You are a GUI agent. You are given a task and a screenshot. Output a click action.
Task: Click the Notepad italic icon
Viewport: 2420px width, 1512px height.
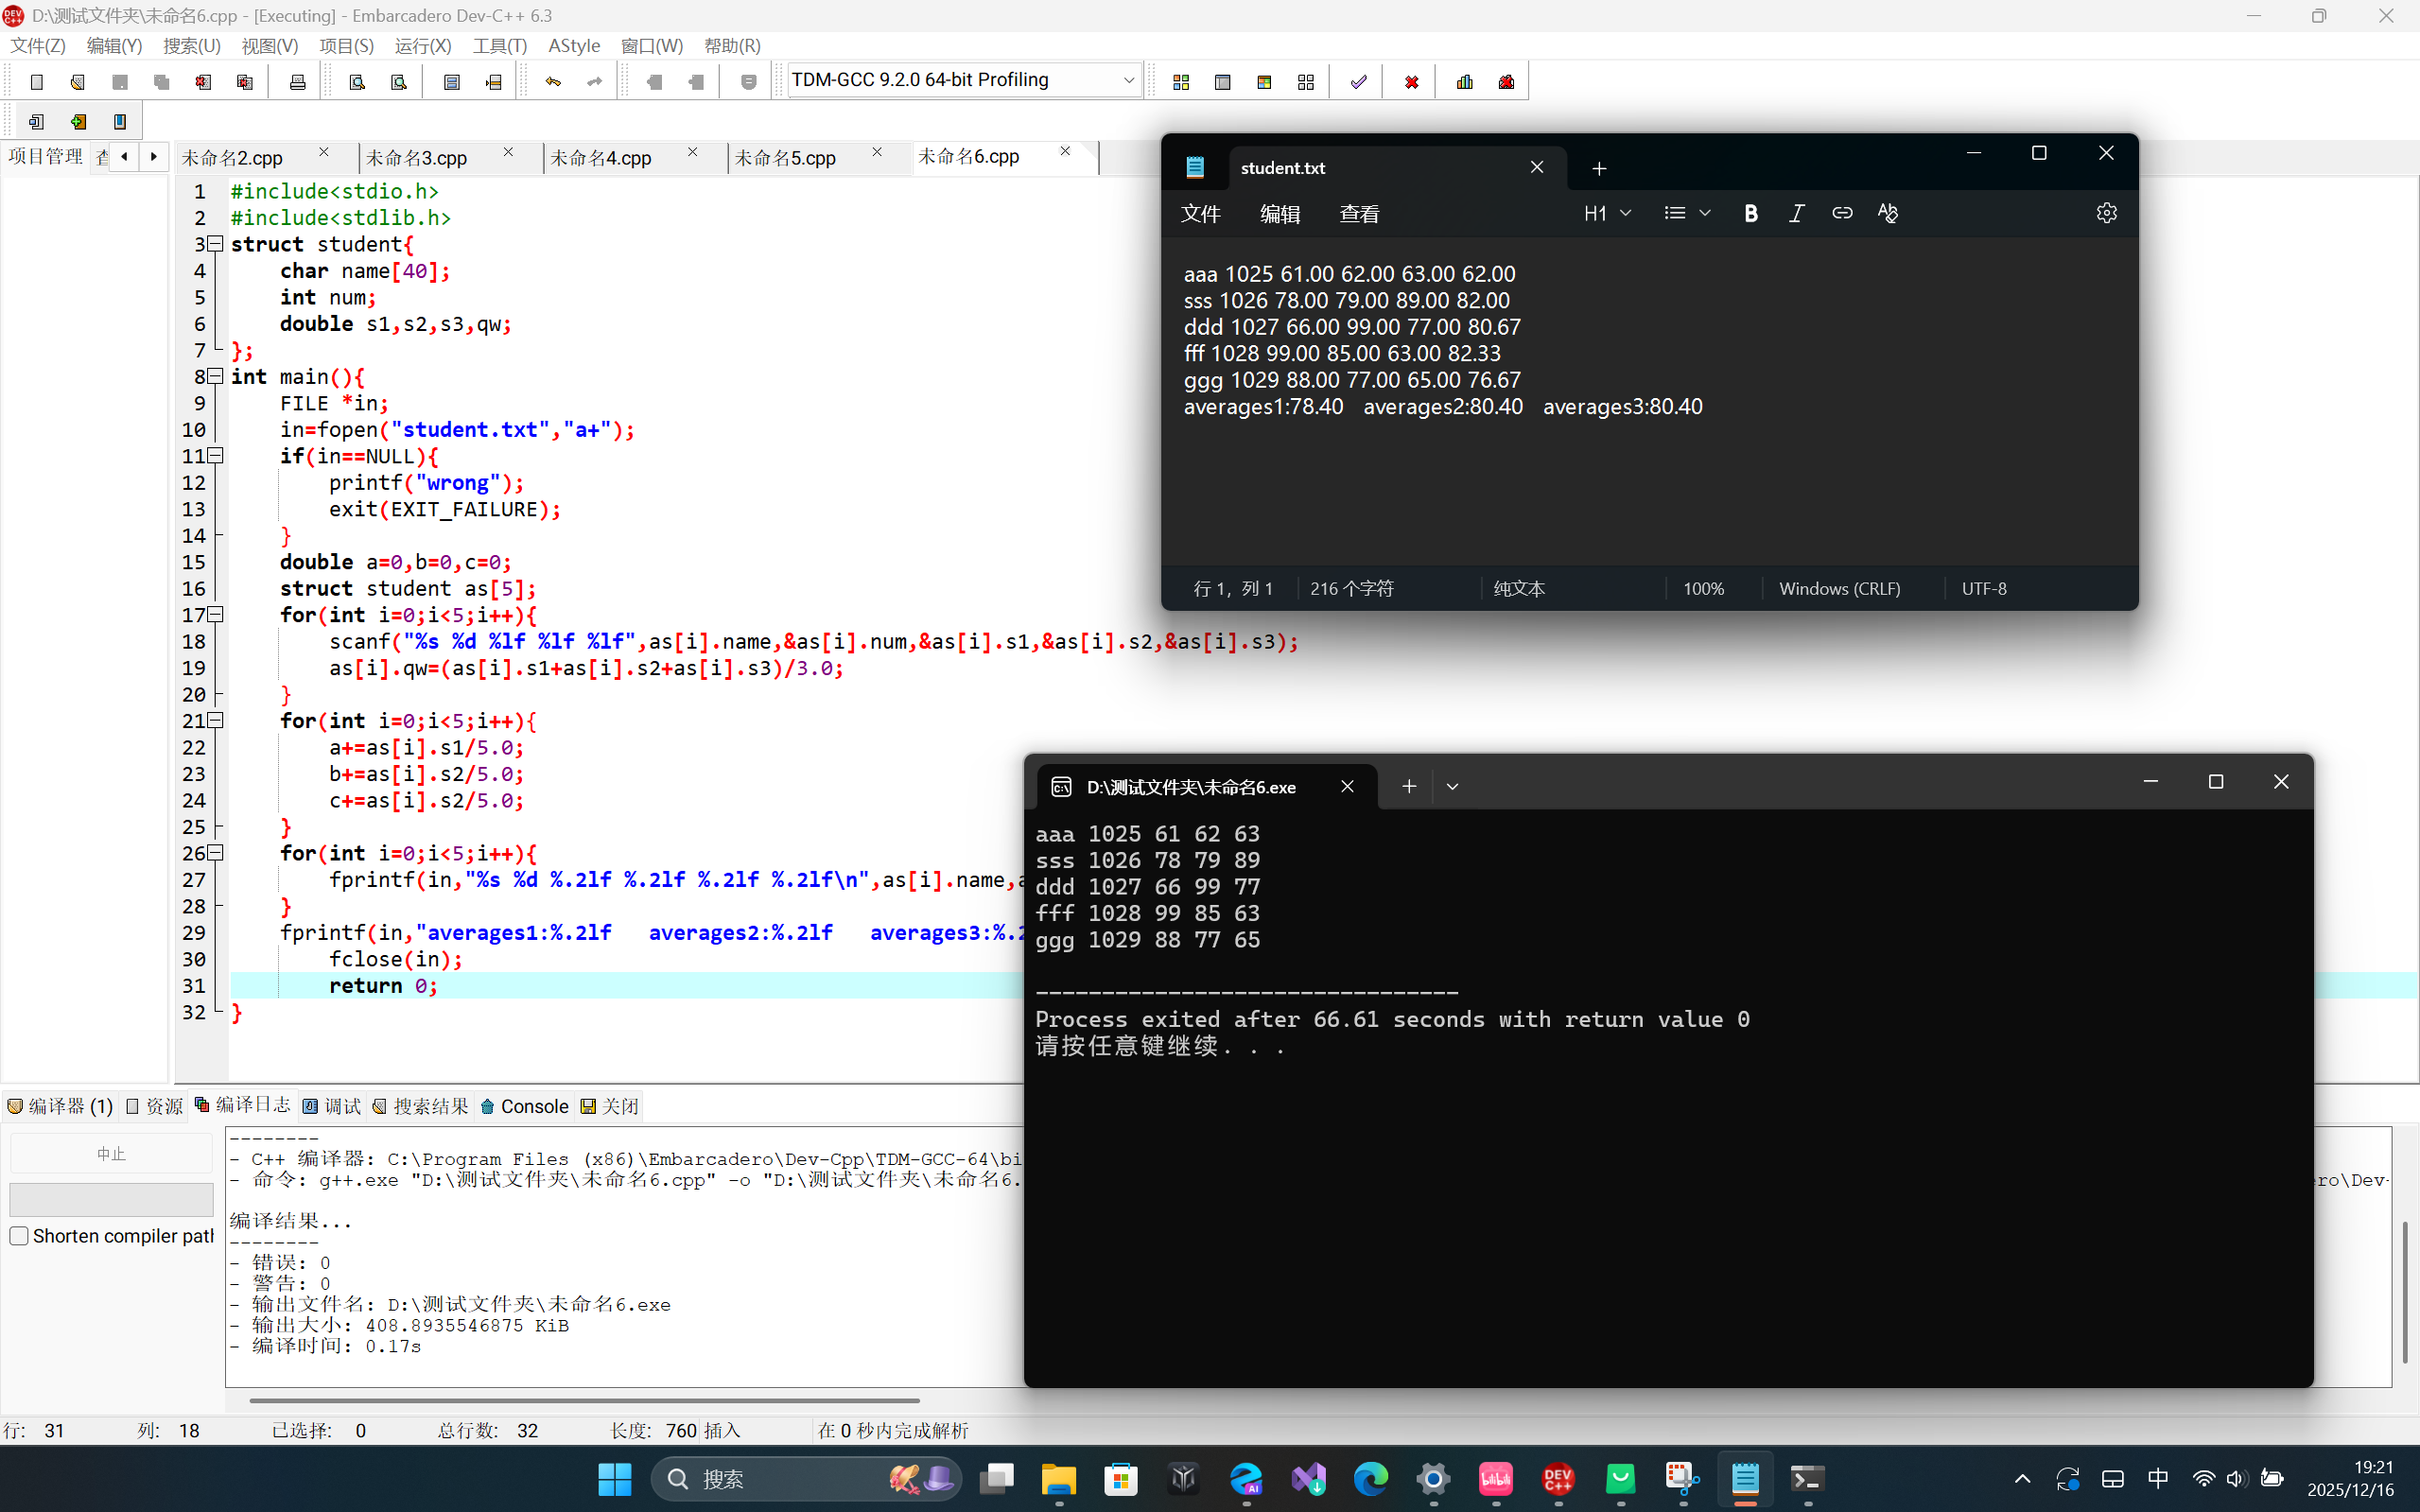pyautogui.click(x=1796, y=213)
